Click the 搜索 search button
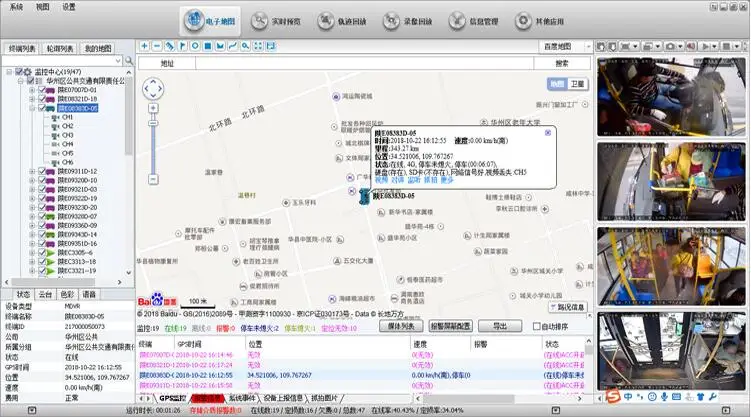751x417 pixels. pyautogui.click(x=561, y=63)
